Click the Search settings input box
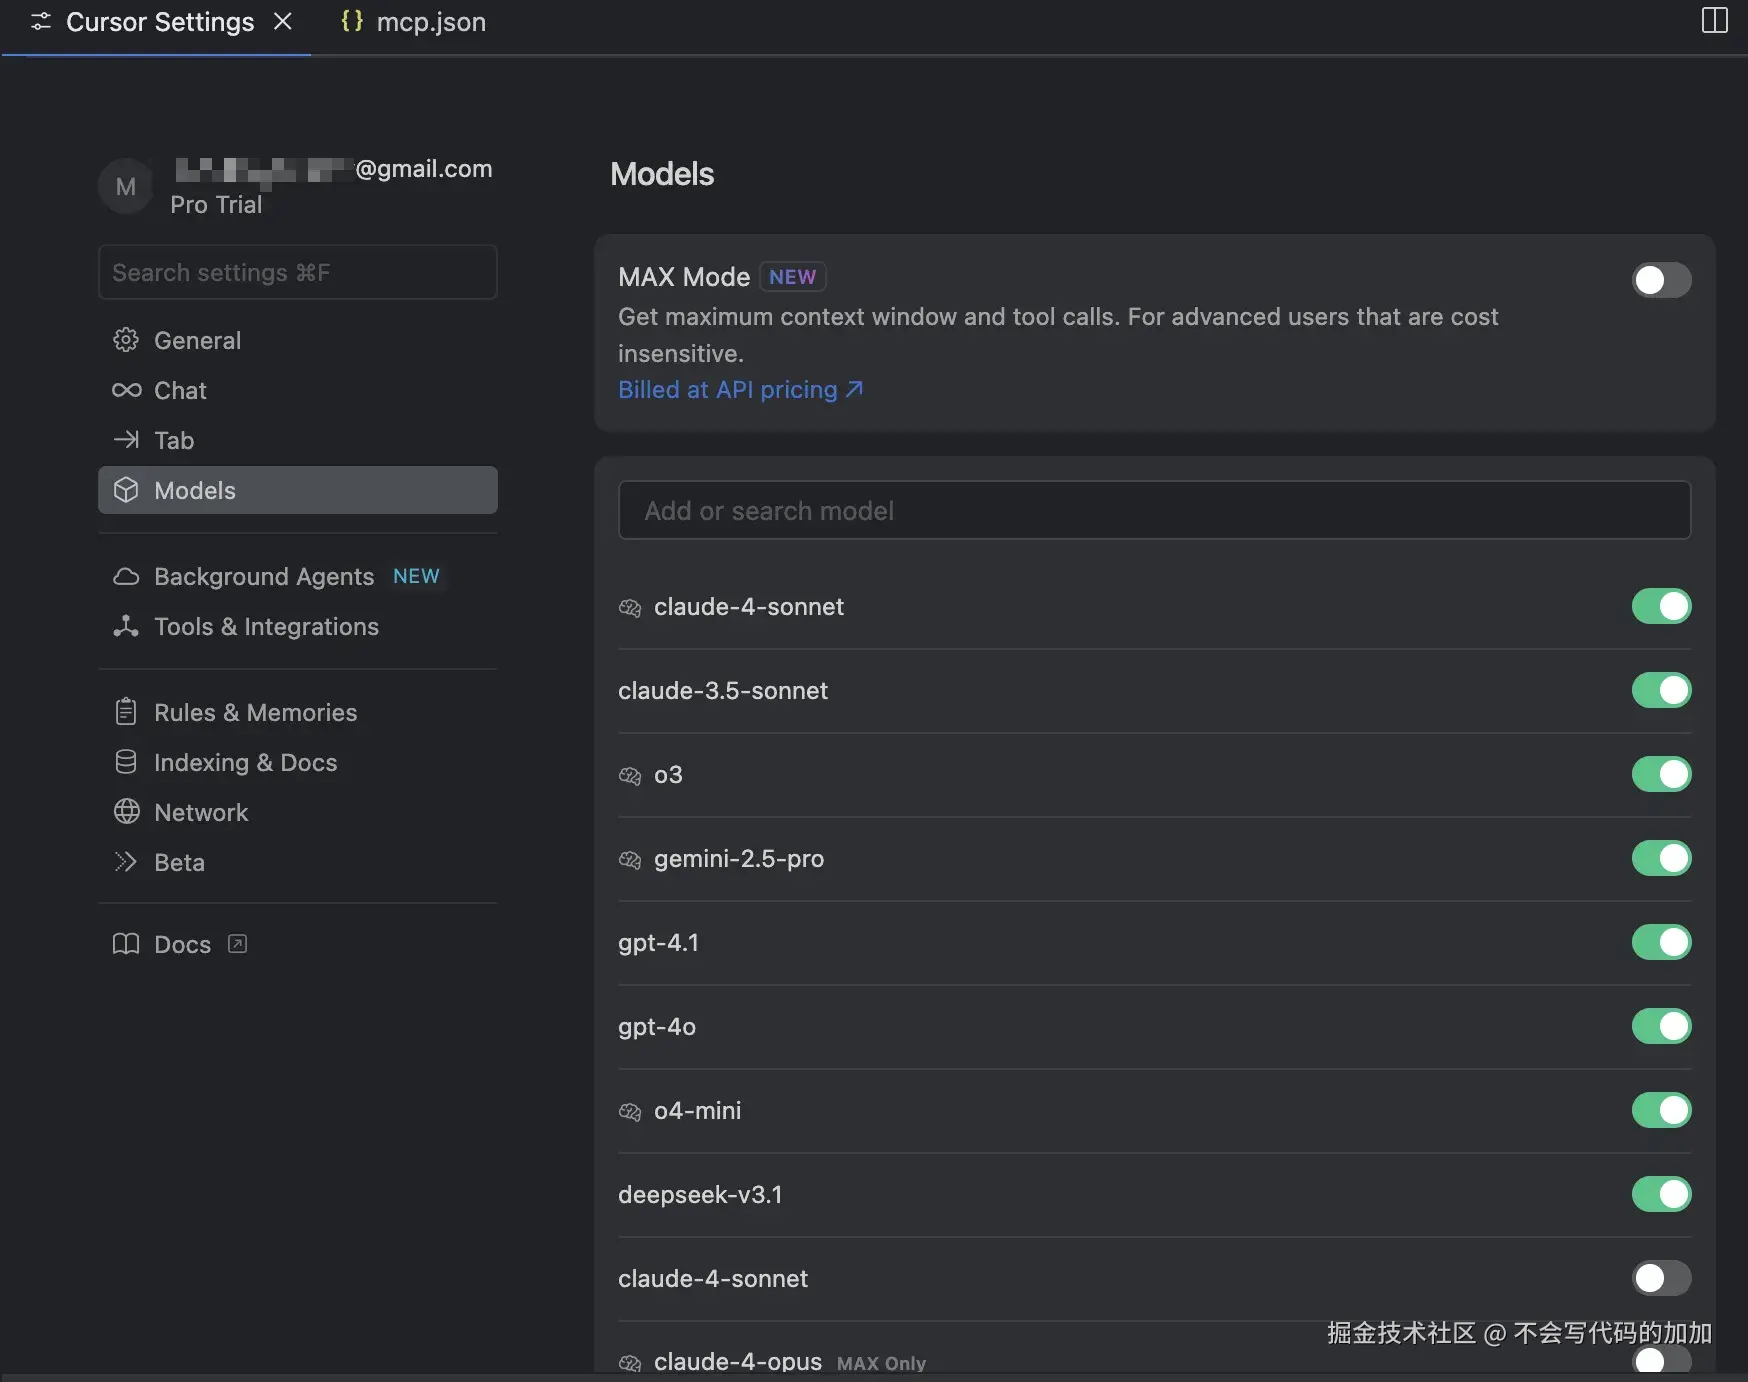Image resolution: width=1748 pixels, height=1382 pixels. (x=297, y=272)
